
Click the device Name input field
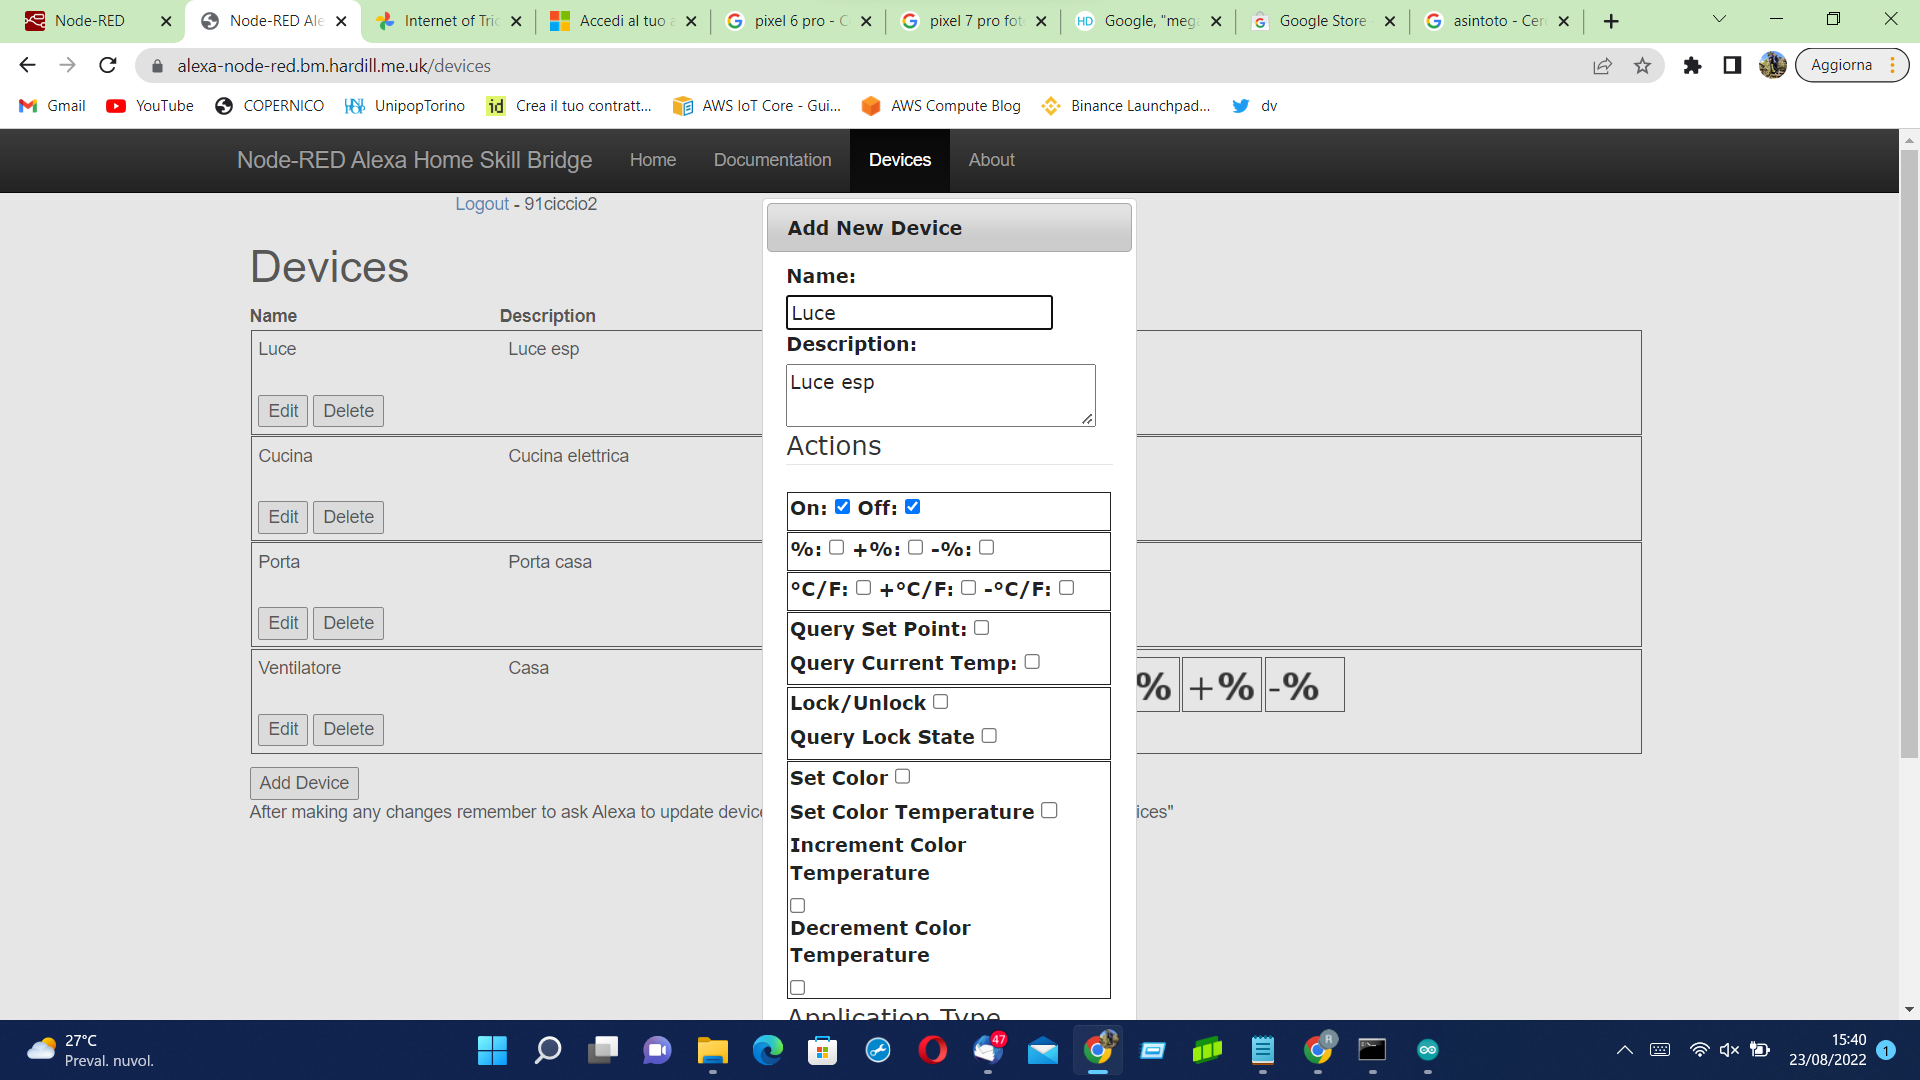(918, 313)
